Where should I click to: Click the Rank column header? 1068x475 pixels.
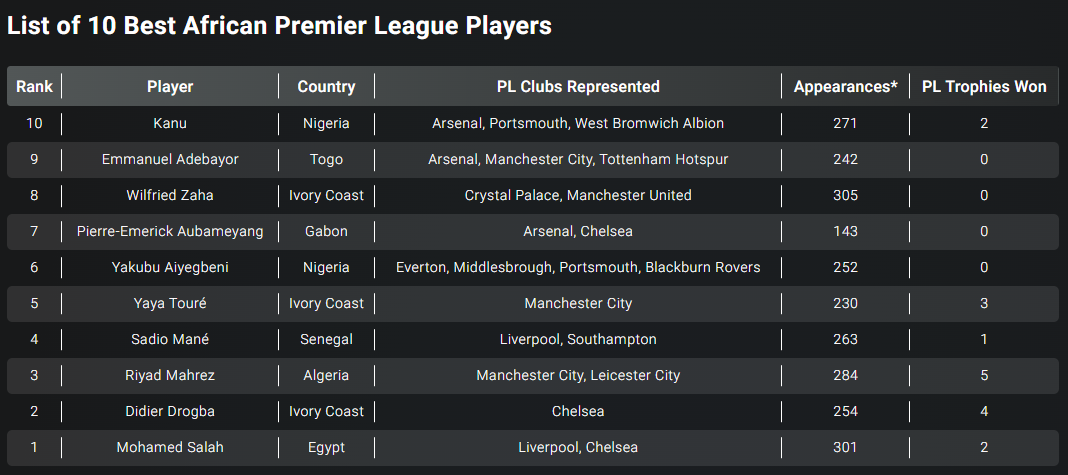coord(35,87)
